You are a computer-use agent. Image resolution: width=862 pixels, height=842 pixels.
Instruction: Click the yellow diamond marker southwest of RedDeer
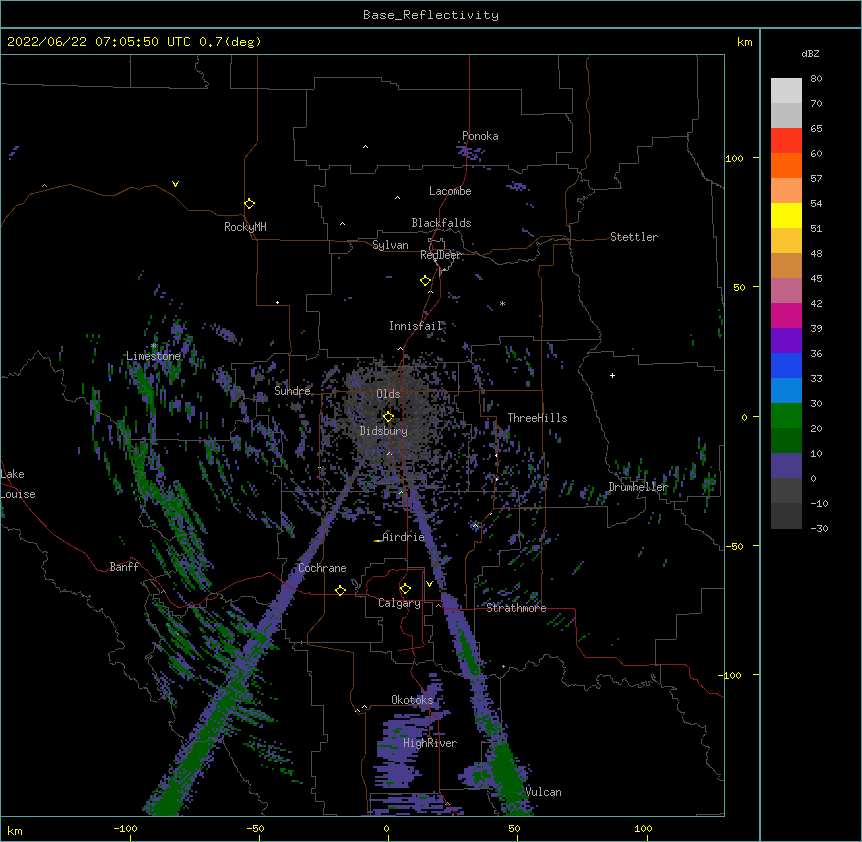click(426, 281)
